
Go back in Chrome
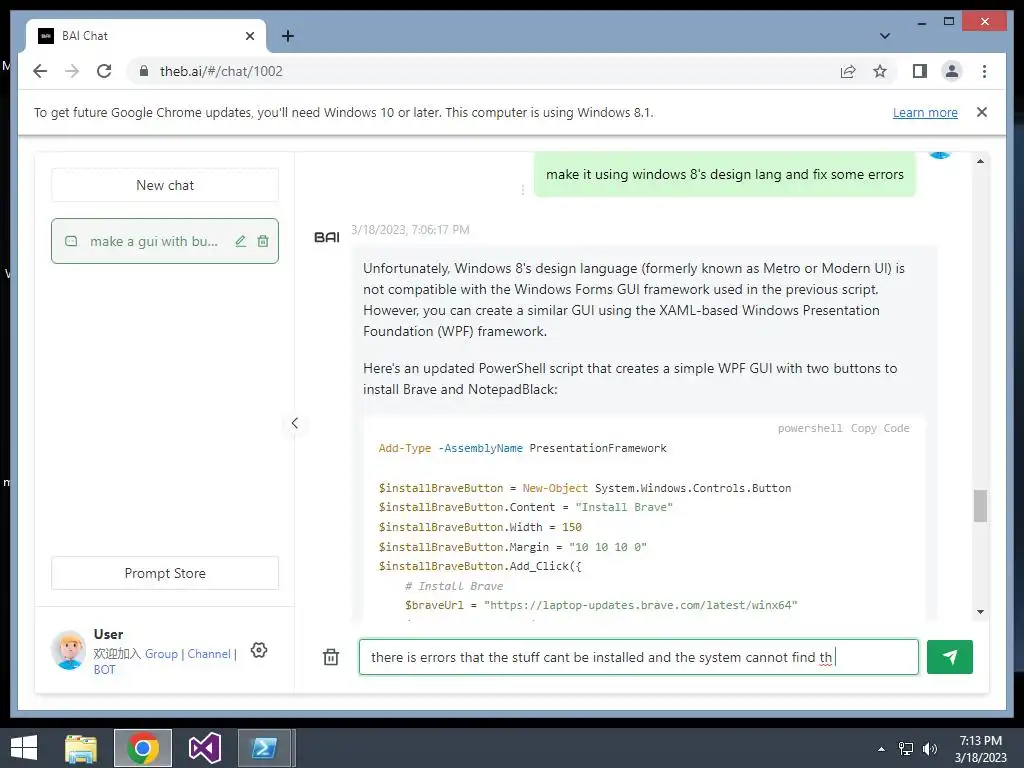40,71
